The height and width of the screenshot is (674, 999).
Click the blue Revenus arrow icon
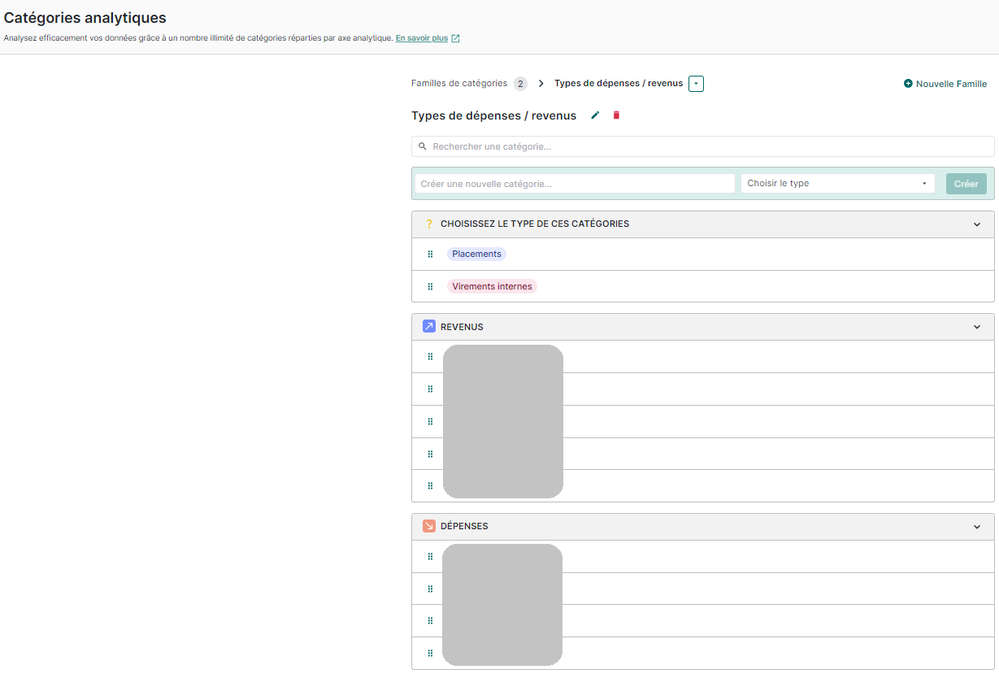coord(429,327)
